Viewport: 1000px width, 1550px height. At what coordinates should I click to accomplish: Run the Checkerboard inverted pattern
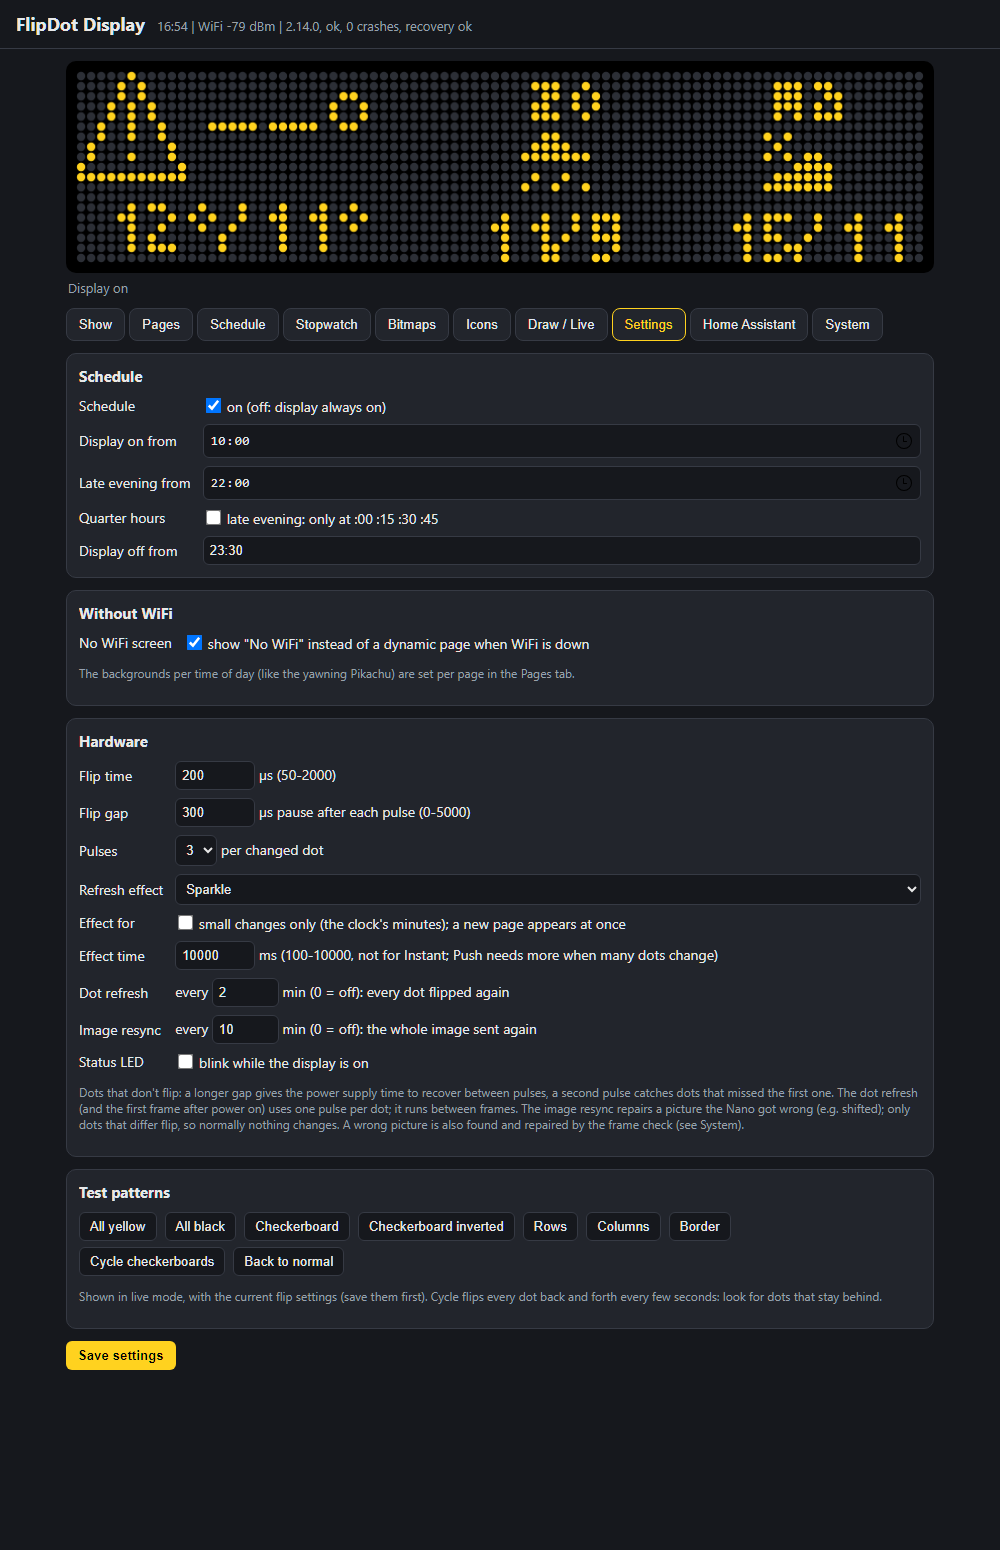(436, 1226)
